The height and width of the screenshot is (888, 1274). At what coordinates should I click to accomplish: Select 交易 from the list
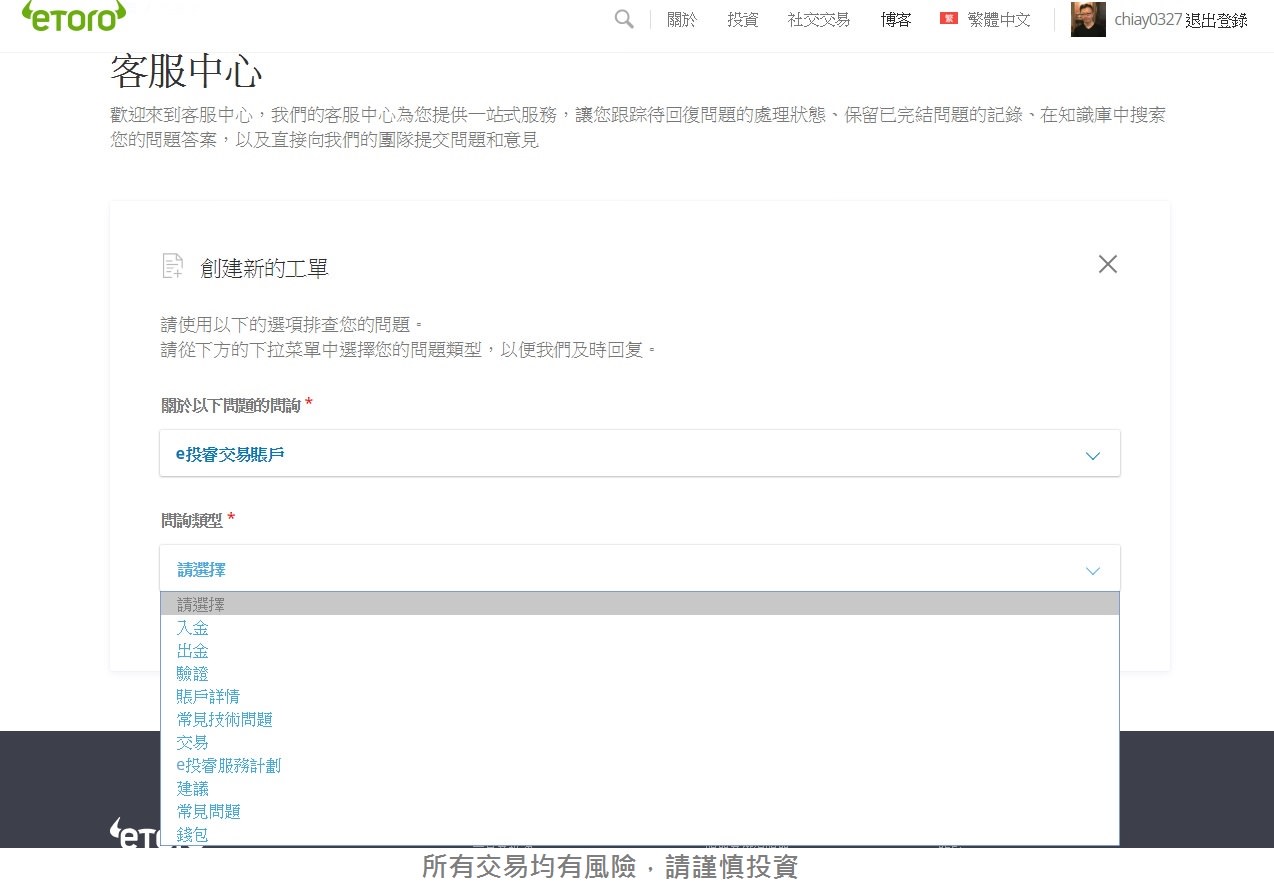(640, 742)
